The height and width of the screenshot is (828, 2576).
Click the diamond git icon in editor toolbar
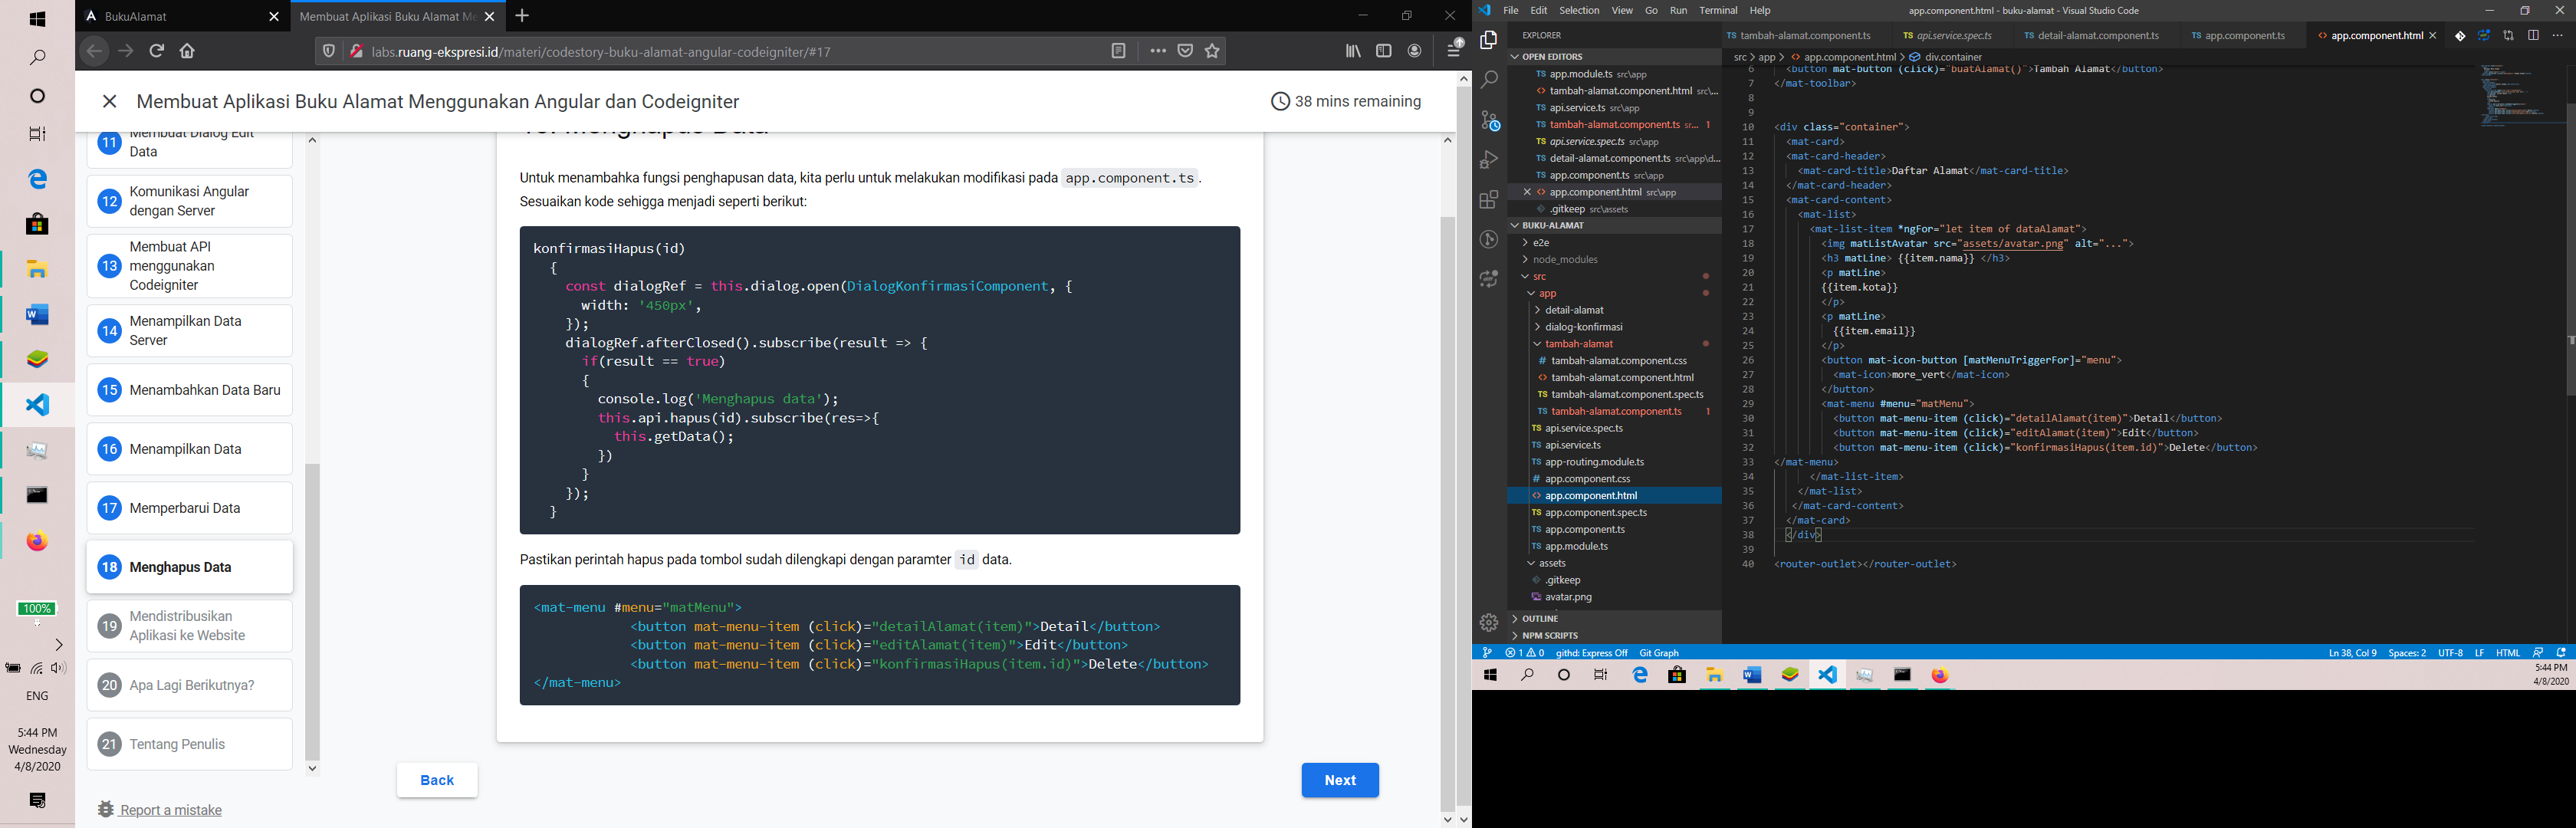2460,36
